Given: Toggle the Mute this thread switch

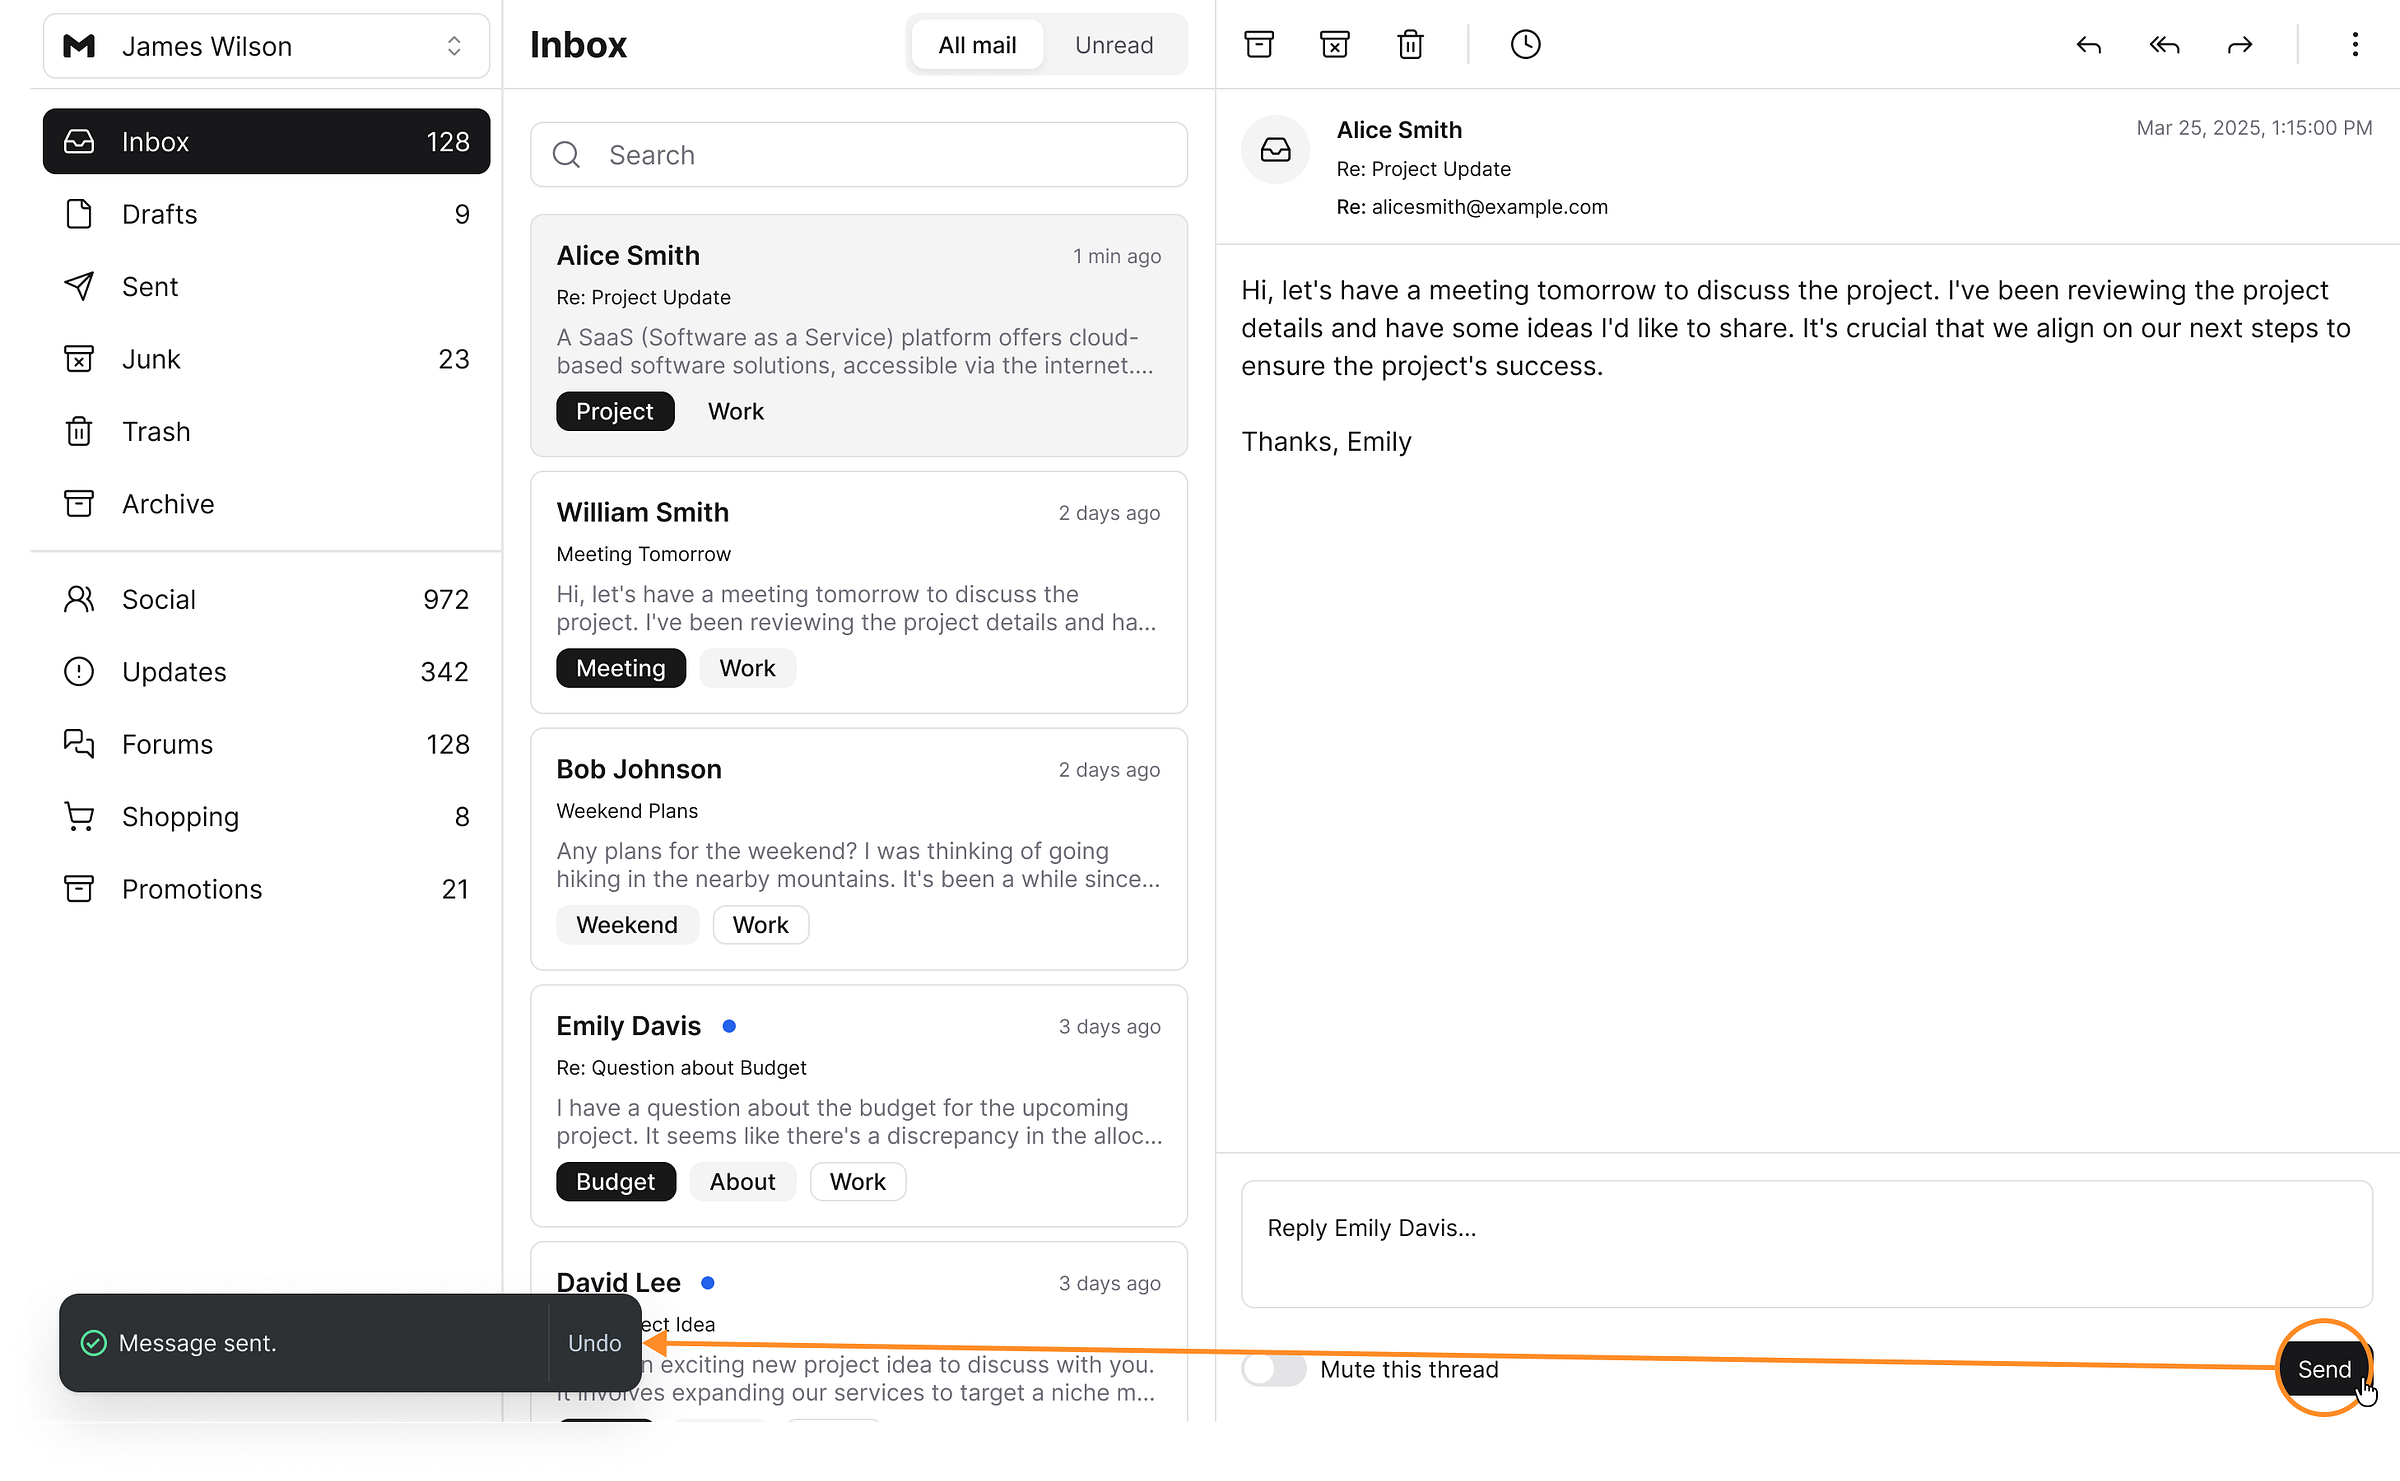Looking at the screenshot, I should coord(1274,1369).
